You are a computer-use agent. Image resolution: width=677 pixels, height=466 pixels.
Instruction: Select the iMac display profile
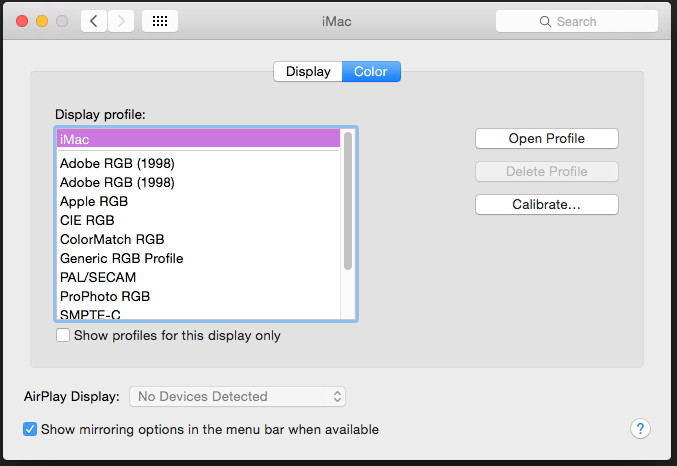(198, 139)
